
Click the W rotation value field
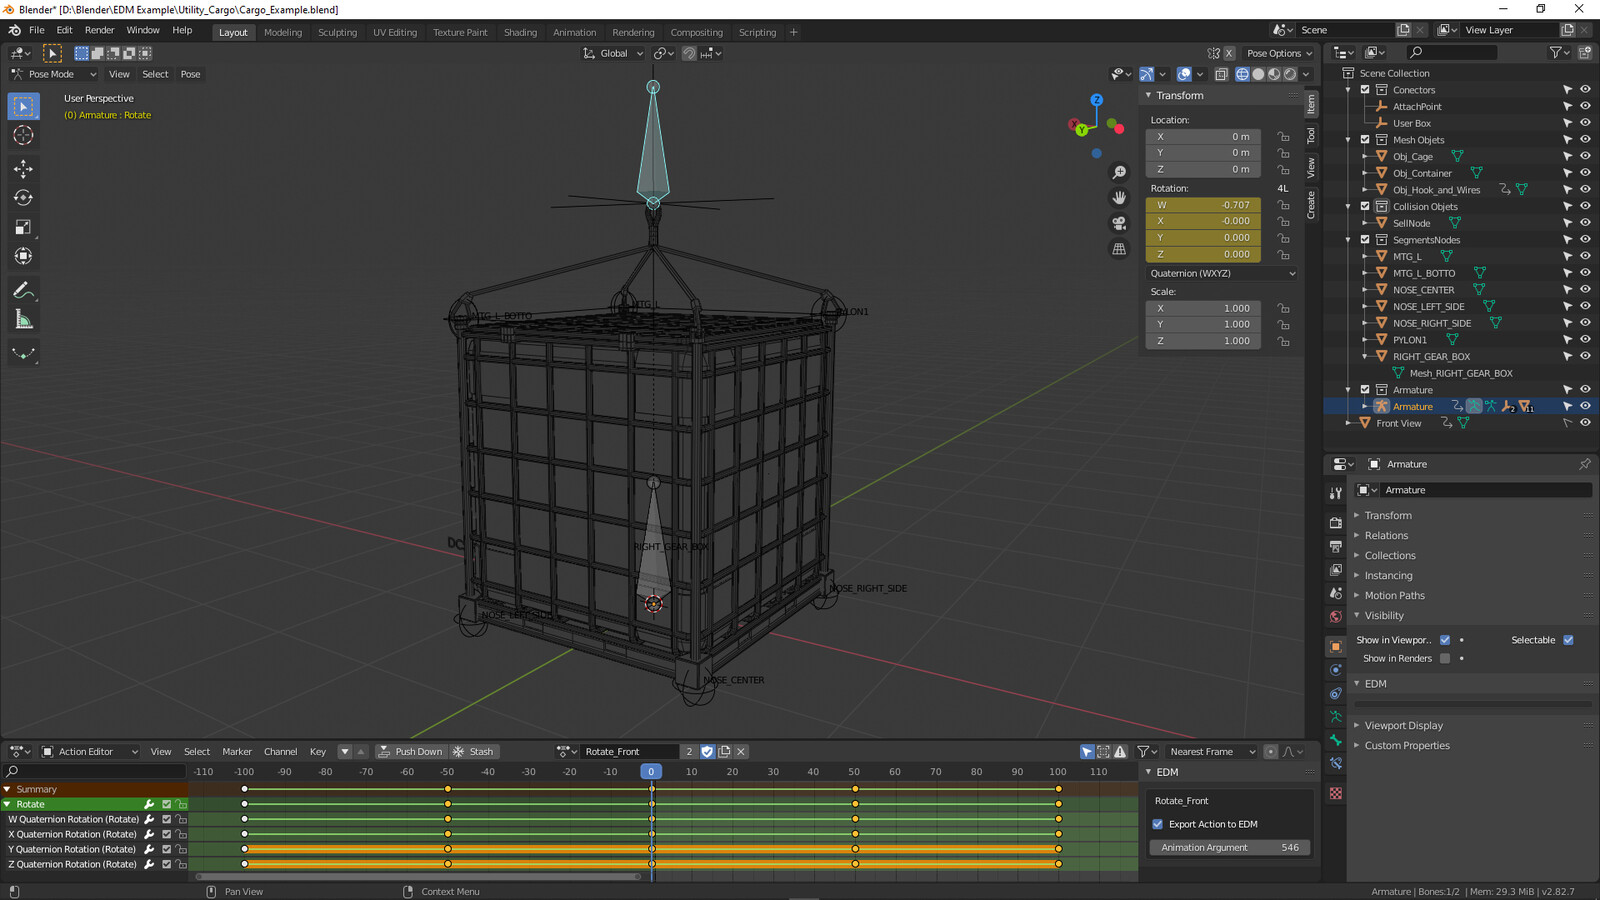pos(1203,205)
